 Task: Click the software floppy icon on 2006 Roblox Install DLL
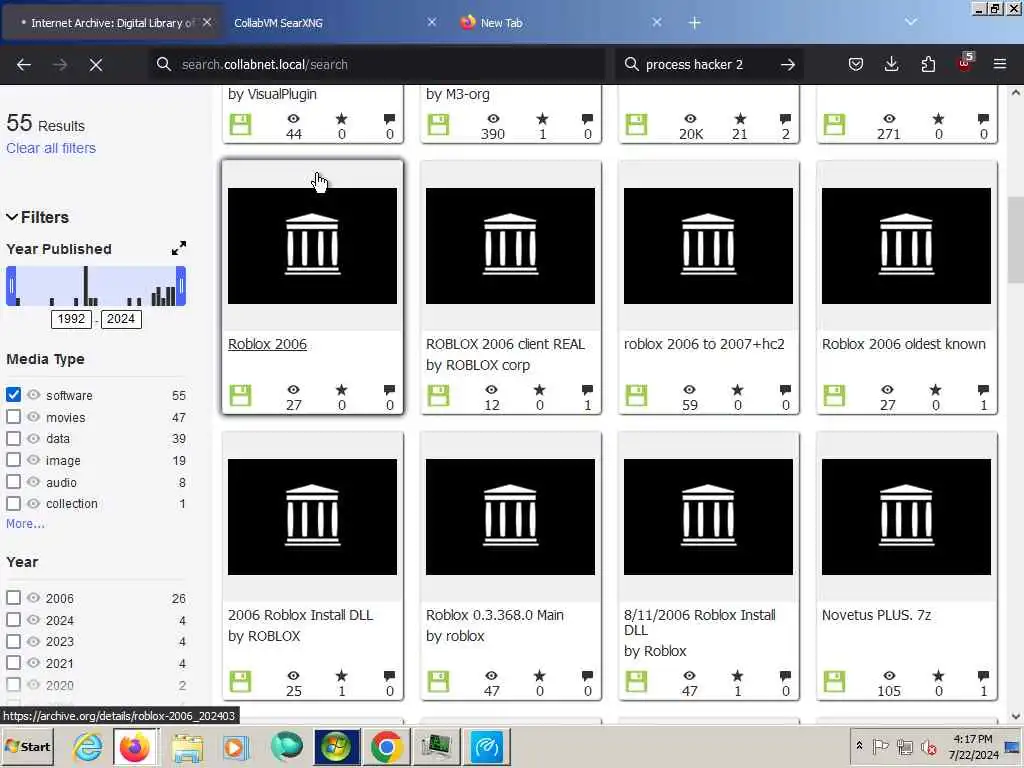click(240, 681)
